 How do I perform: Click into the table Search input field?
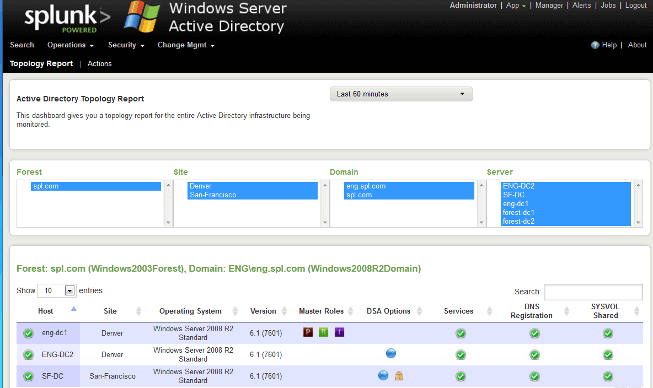593,292
